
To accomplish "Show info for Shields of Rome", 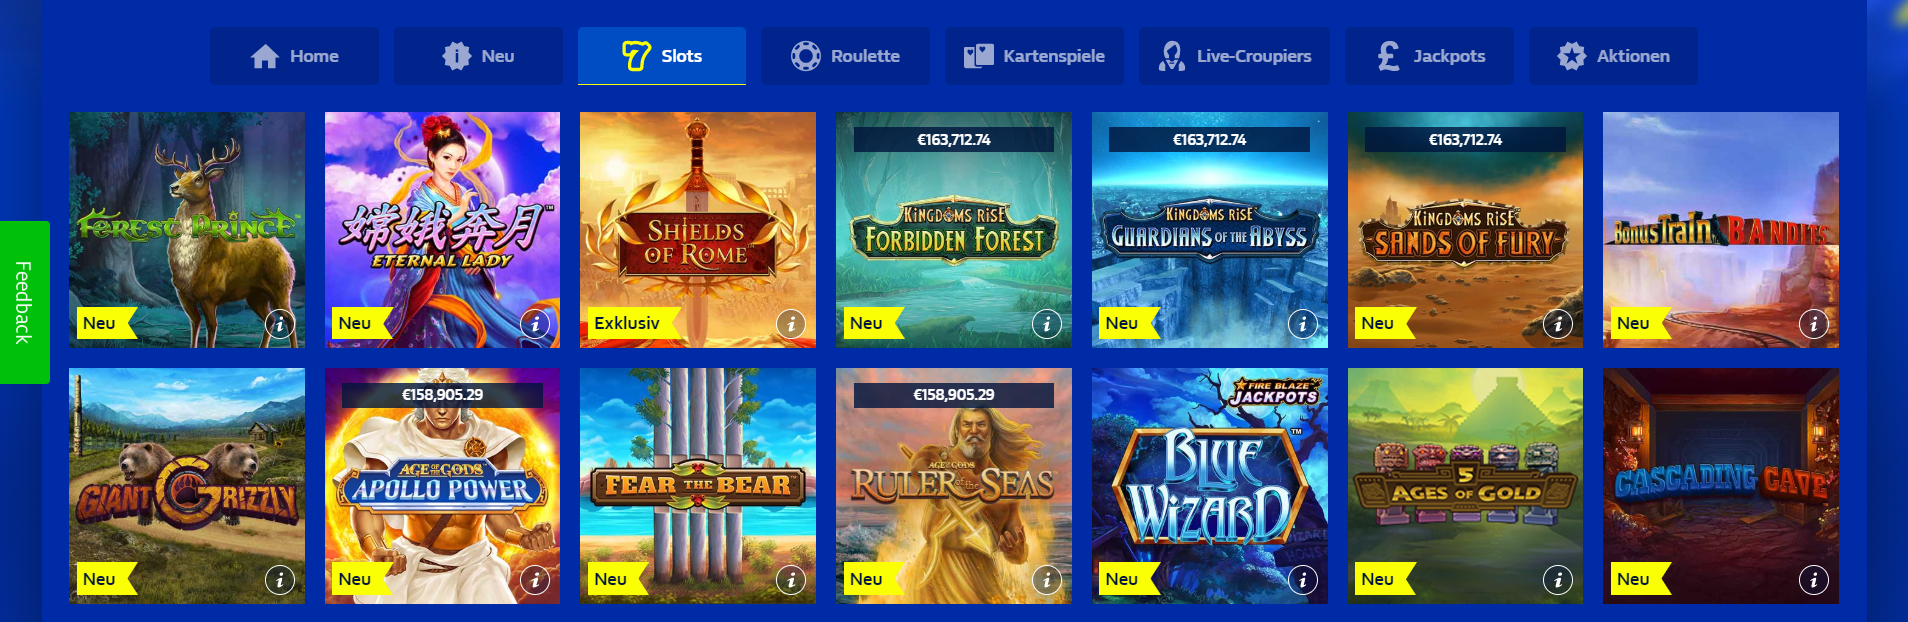I will click(791, 324).
